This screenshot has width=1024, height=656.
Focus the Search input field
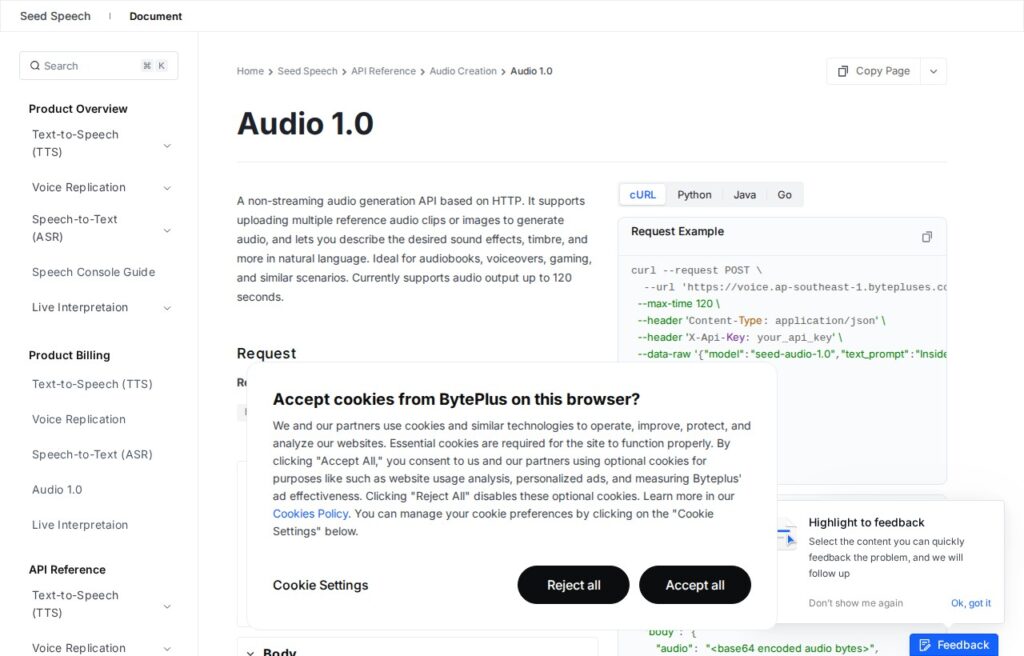click(x=99, y=66)
